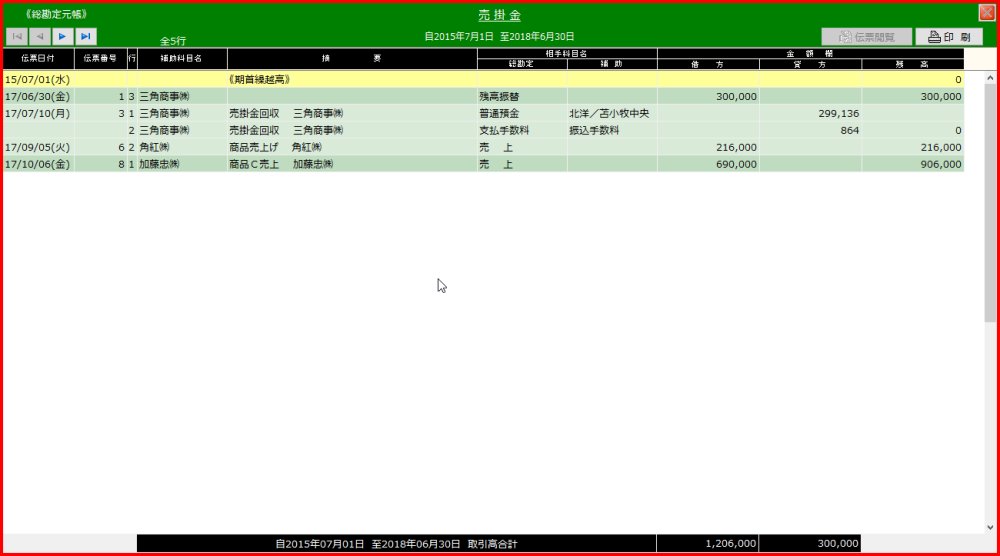Click the next record arrow button
This screenshot has height=556, width=1000.
pyautogui.click(x=63, y=37)
